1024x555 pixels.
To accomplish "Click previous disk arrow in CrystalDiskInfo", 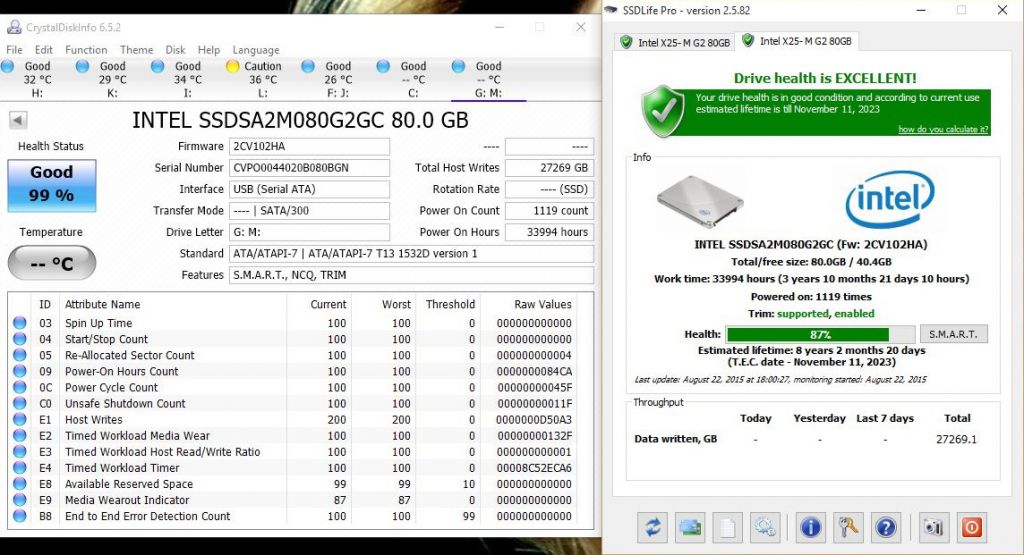I will click(x=18, y=120).
